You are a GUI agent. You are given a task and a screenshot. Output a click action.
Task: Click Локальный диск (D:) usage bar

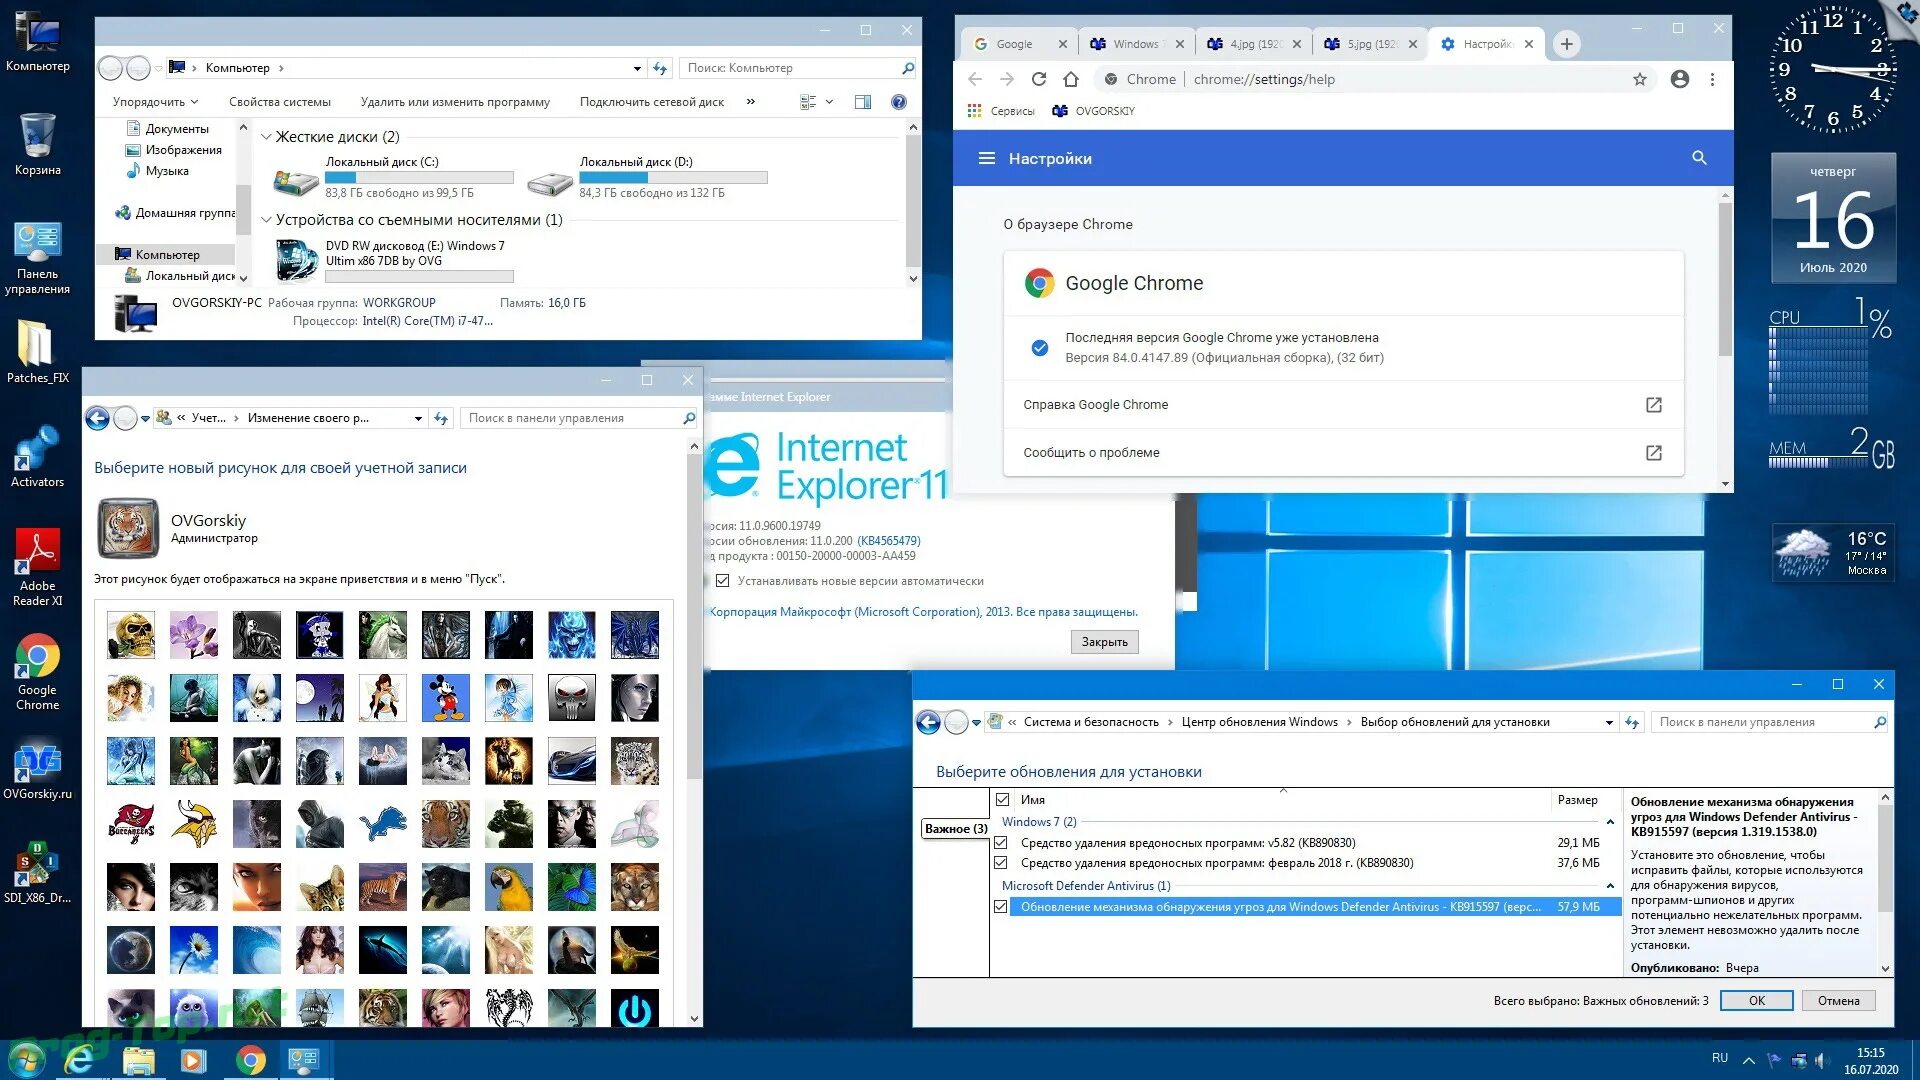click(673, 178)
